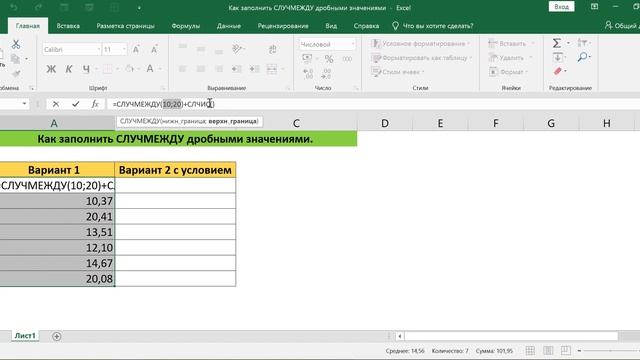Click the Cut scissors icon
The image size is (640, 360).
click(16, 44)
